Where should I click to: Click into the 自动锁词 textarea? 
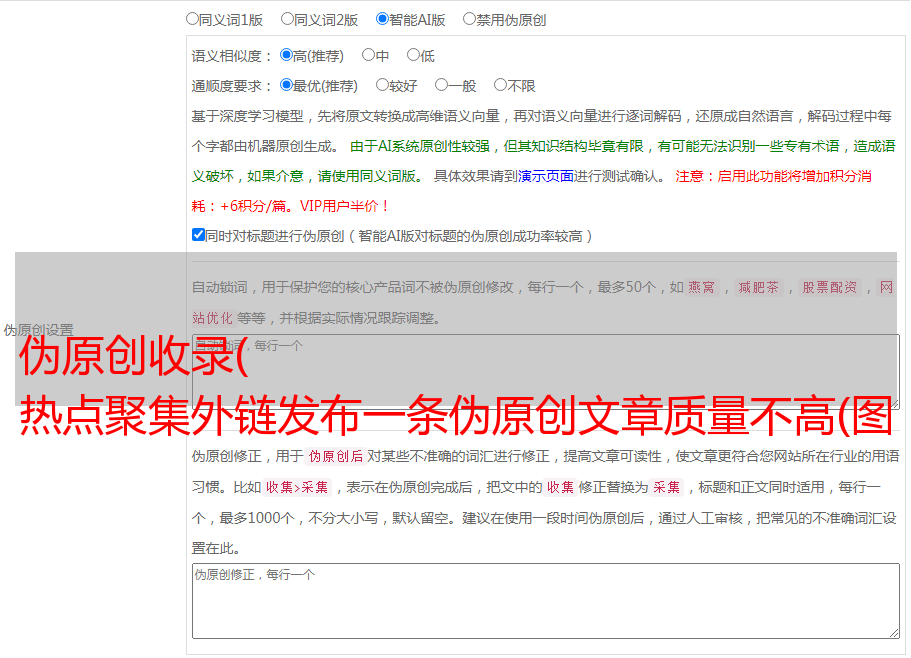pos(546,371)
